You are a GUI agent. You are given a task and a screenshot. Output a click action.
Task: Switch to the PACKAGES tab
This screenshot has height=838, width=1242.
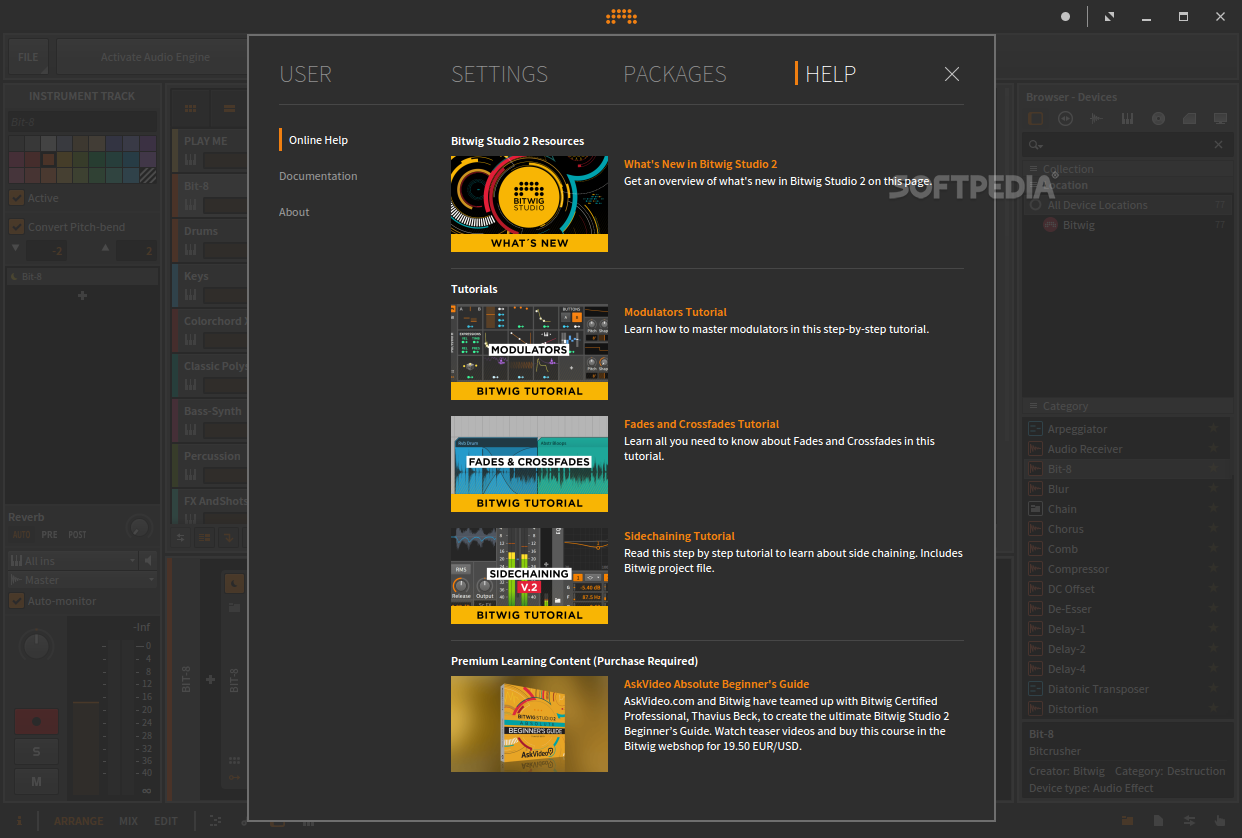click(x=675, y=74)
